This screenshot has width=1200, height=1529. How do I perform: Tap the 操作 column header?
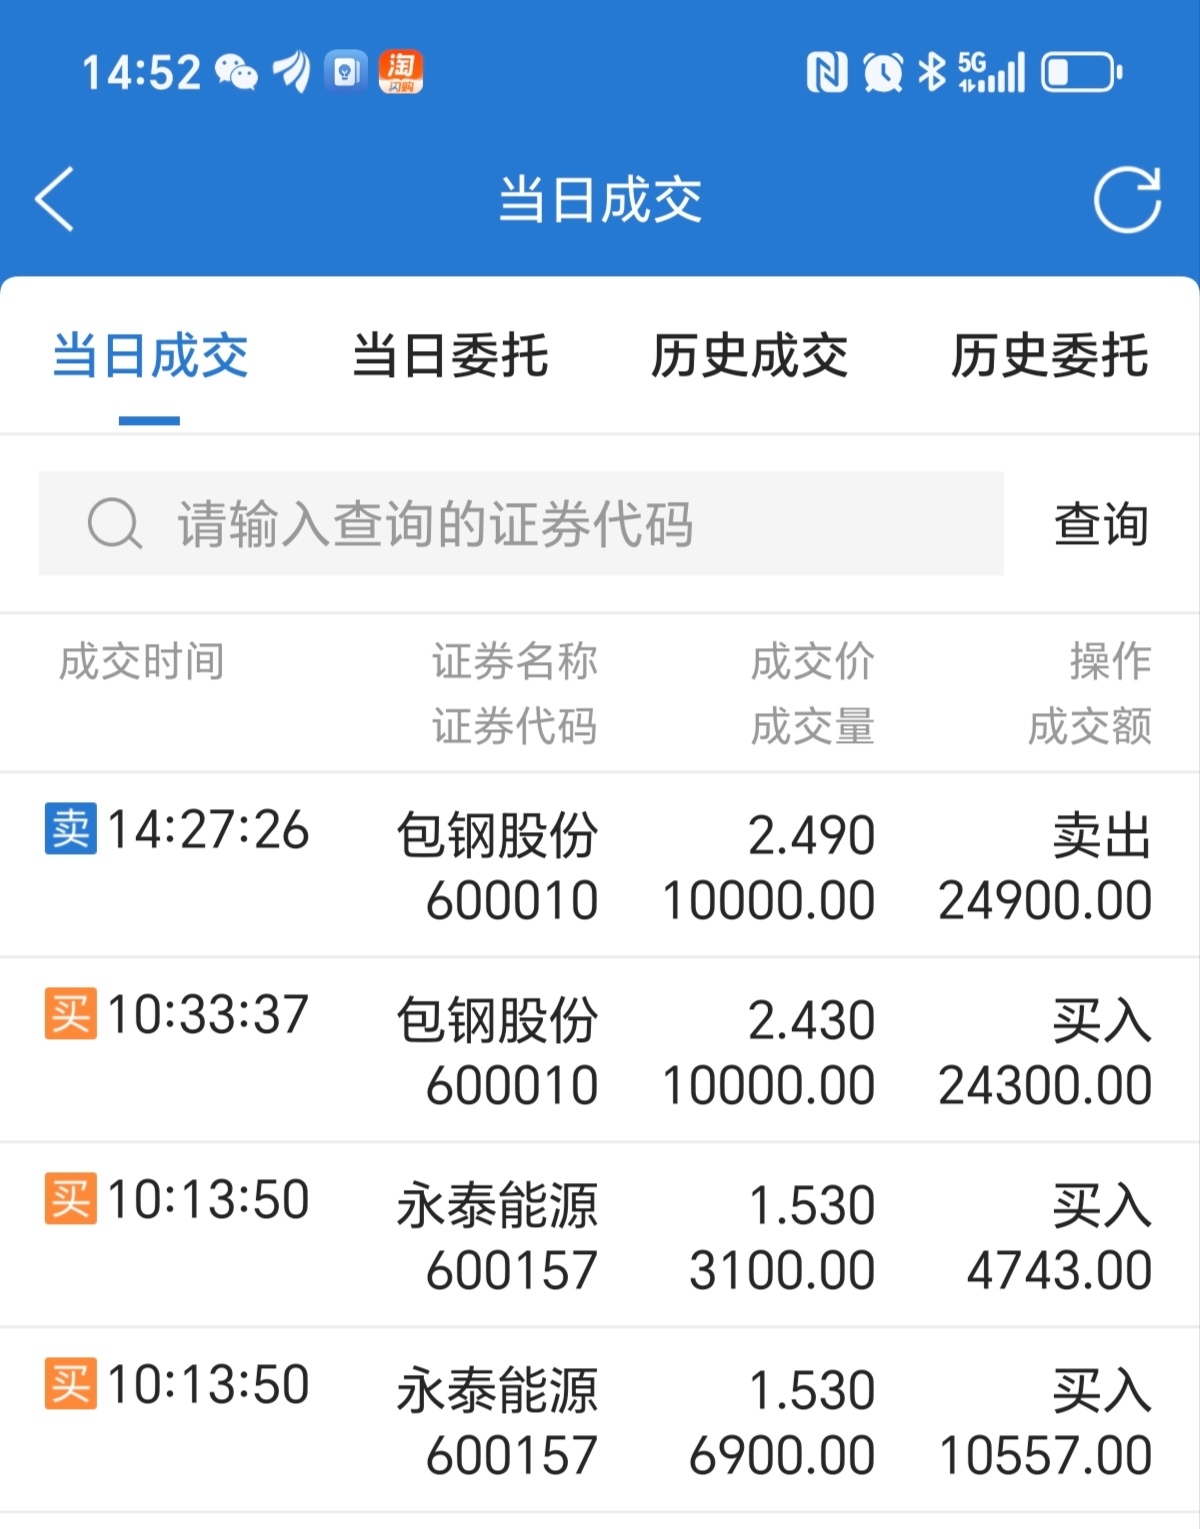tap(1110, 662)
